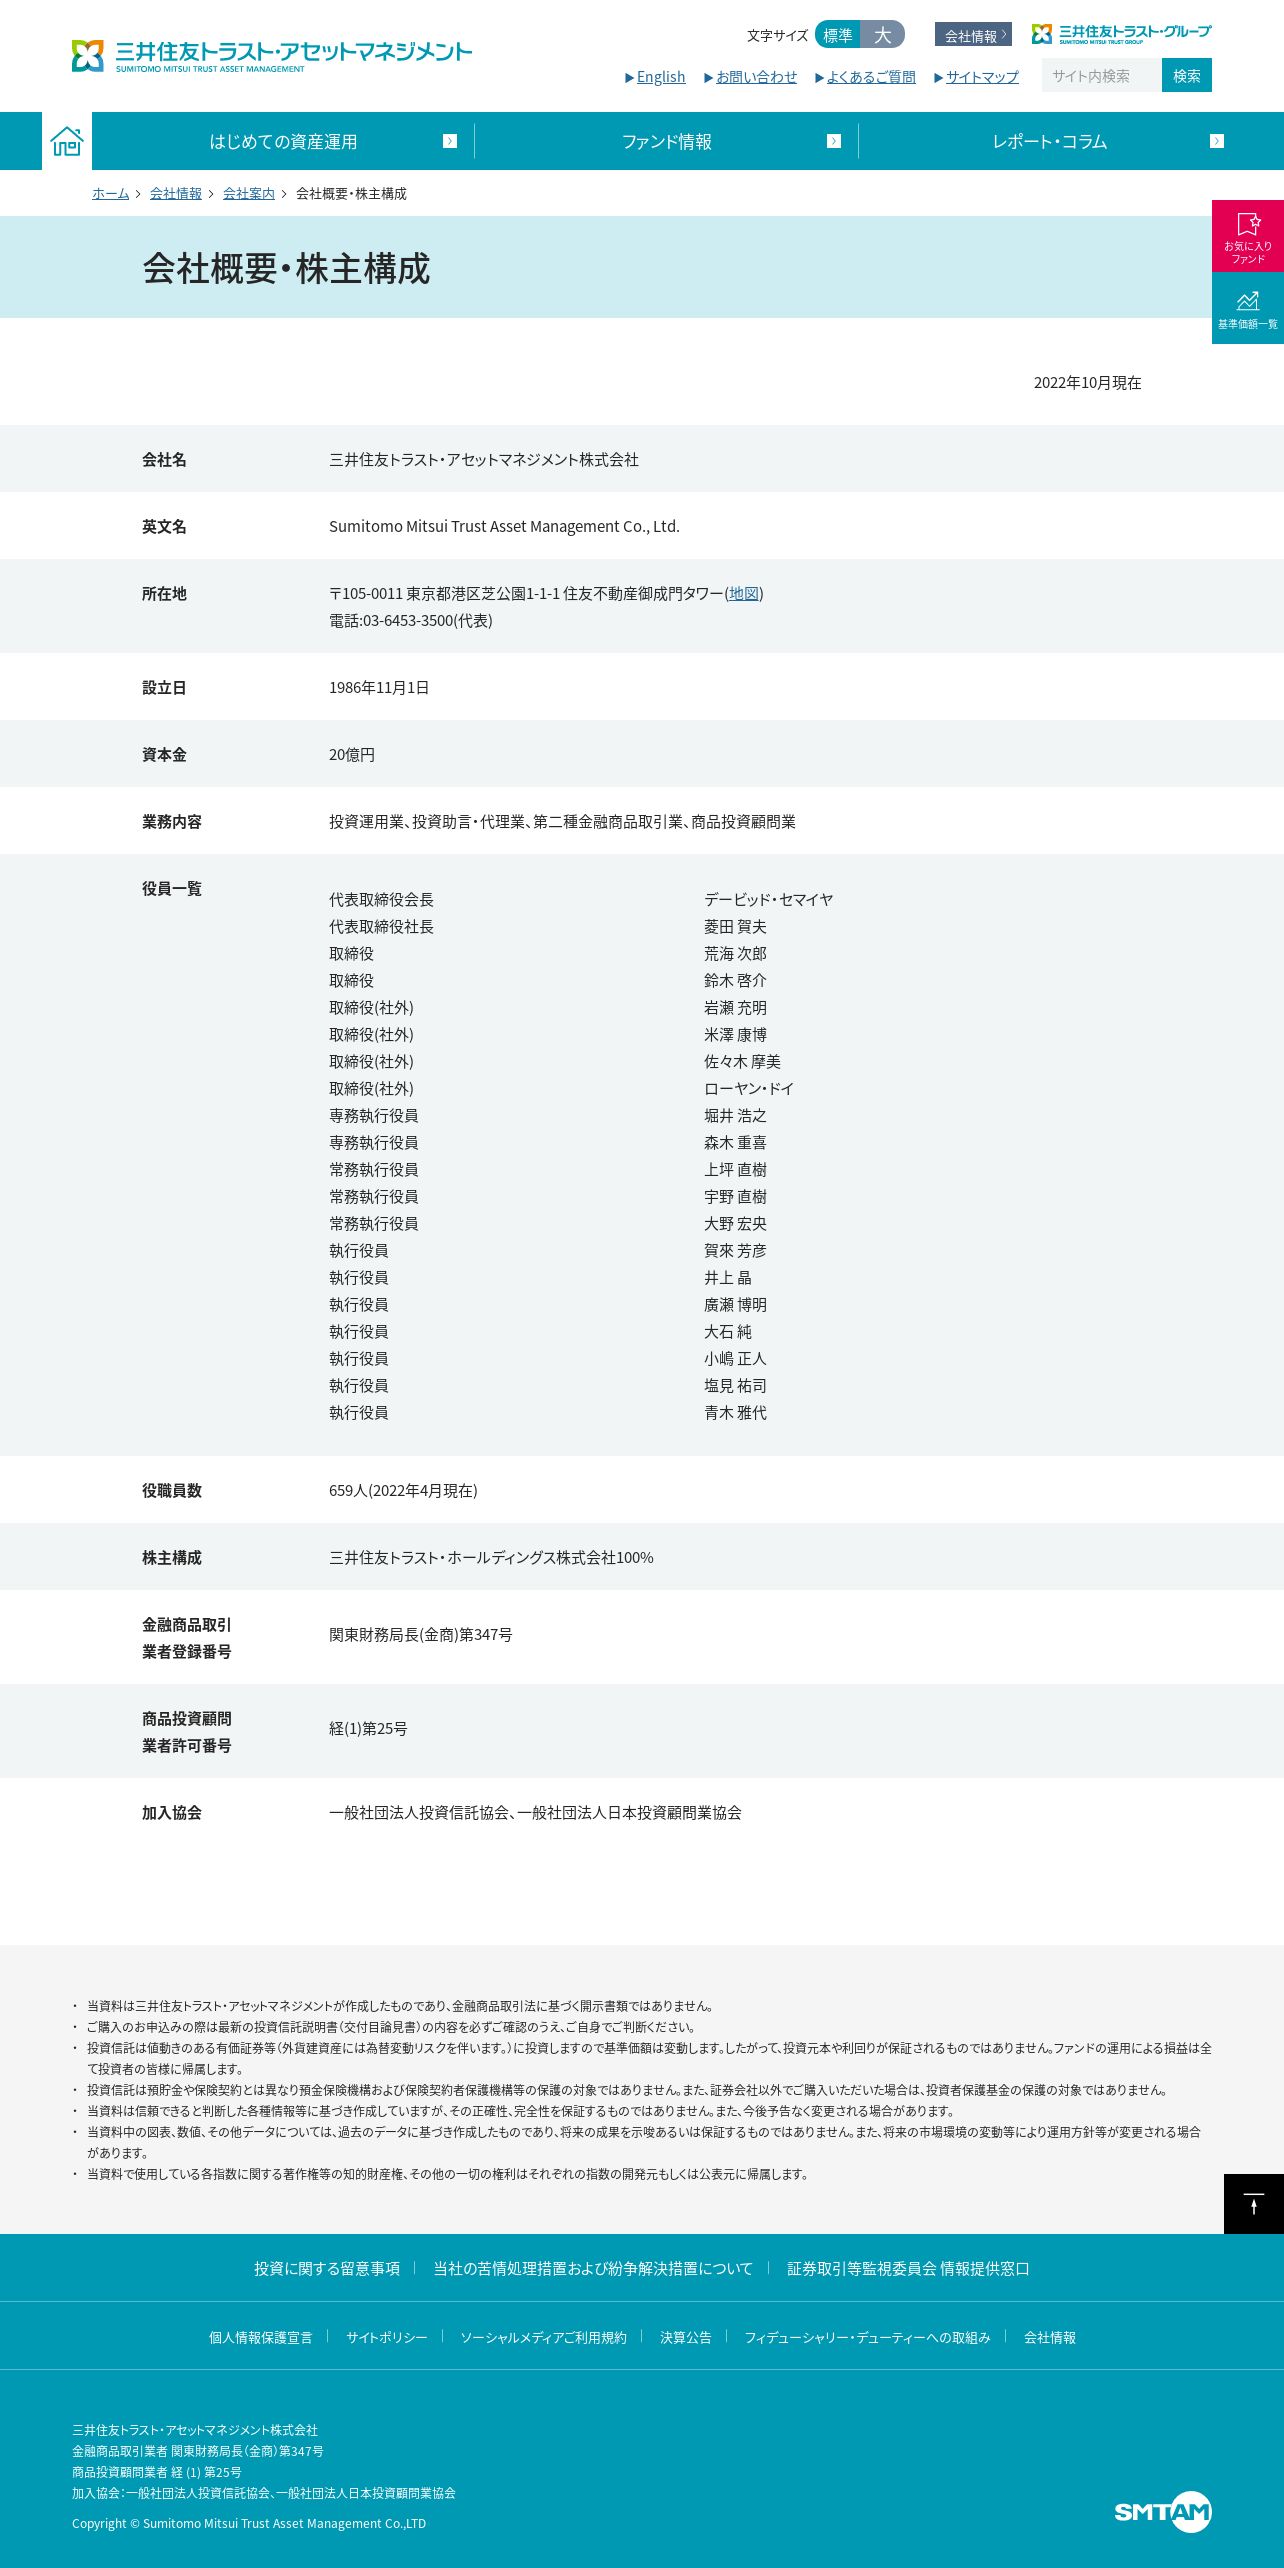Select the date text 2022年10月現在
Image resolution: width=1284 pixels, height=2568 pixels.
[1088, 383]
